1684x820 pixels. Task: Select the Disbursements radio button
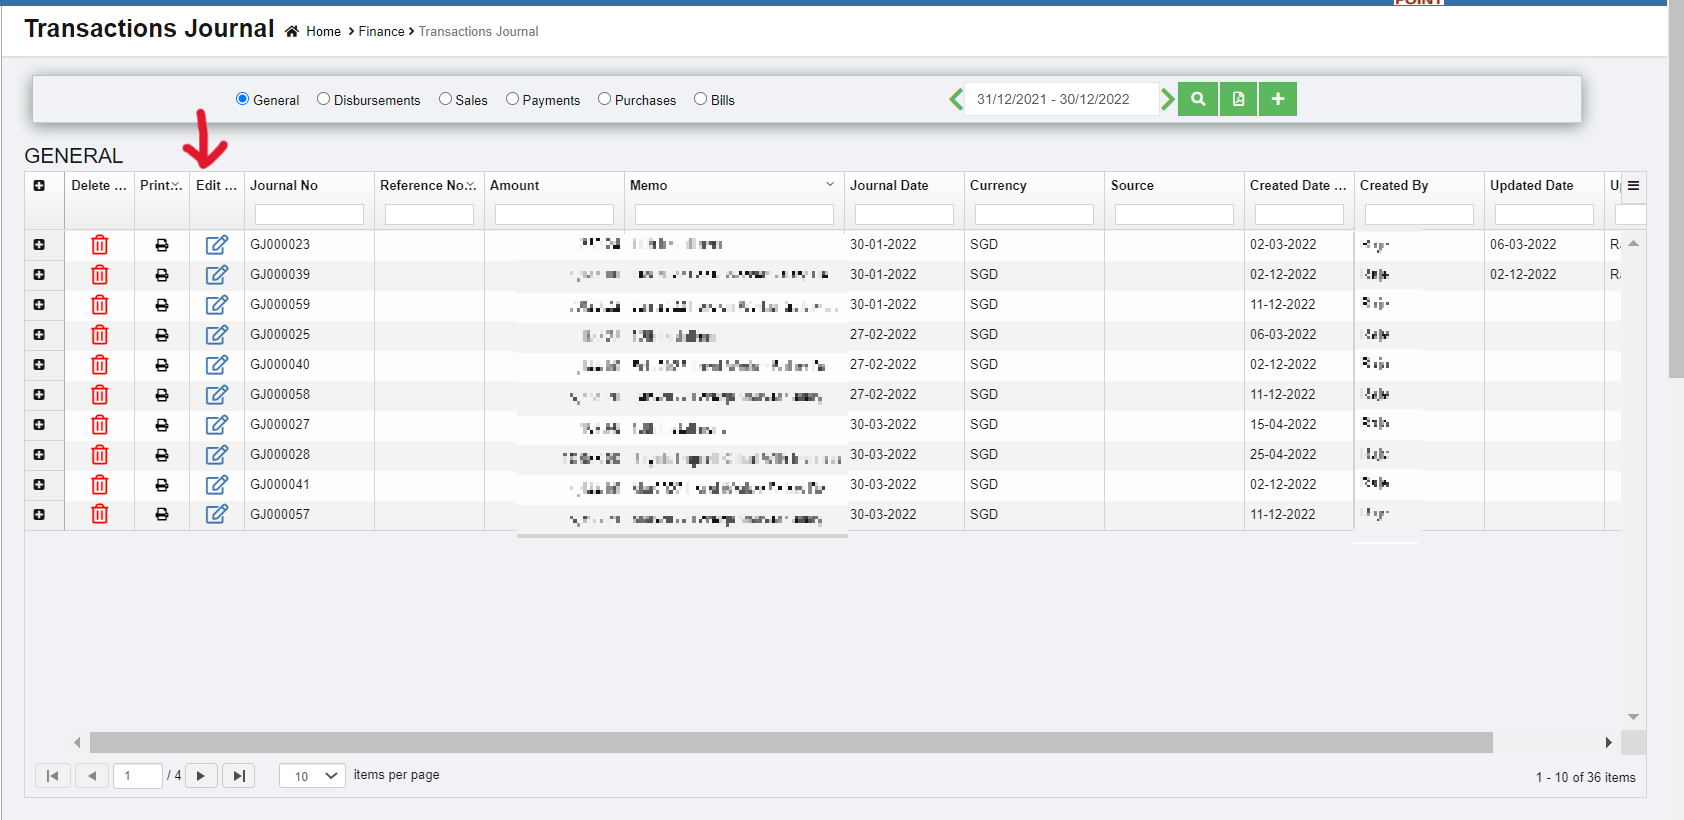pos(323,99)
